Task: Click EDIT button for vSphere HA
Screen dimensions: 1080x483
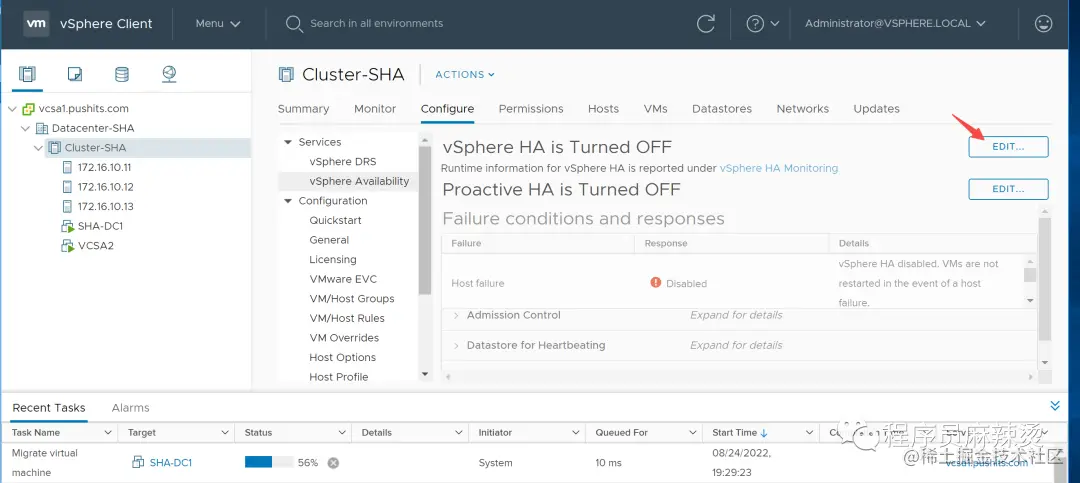Action: pos(1008,147)
